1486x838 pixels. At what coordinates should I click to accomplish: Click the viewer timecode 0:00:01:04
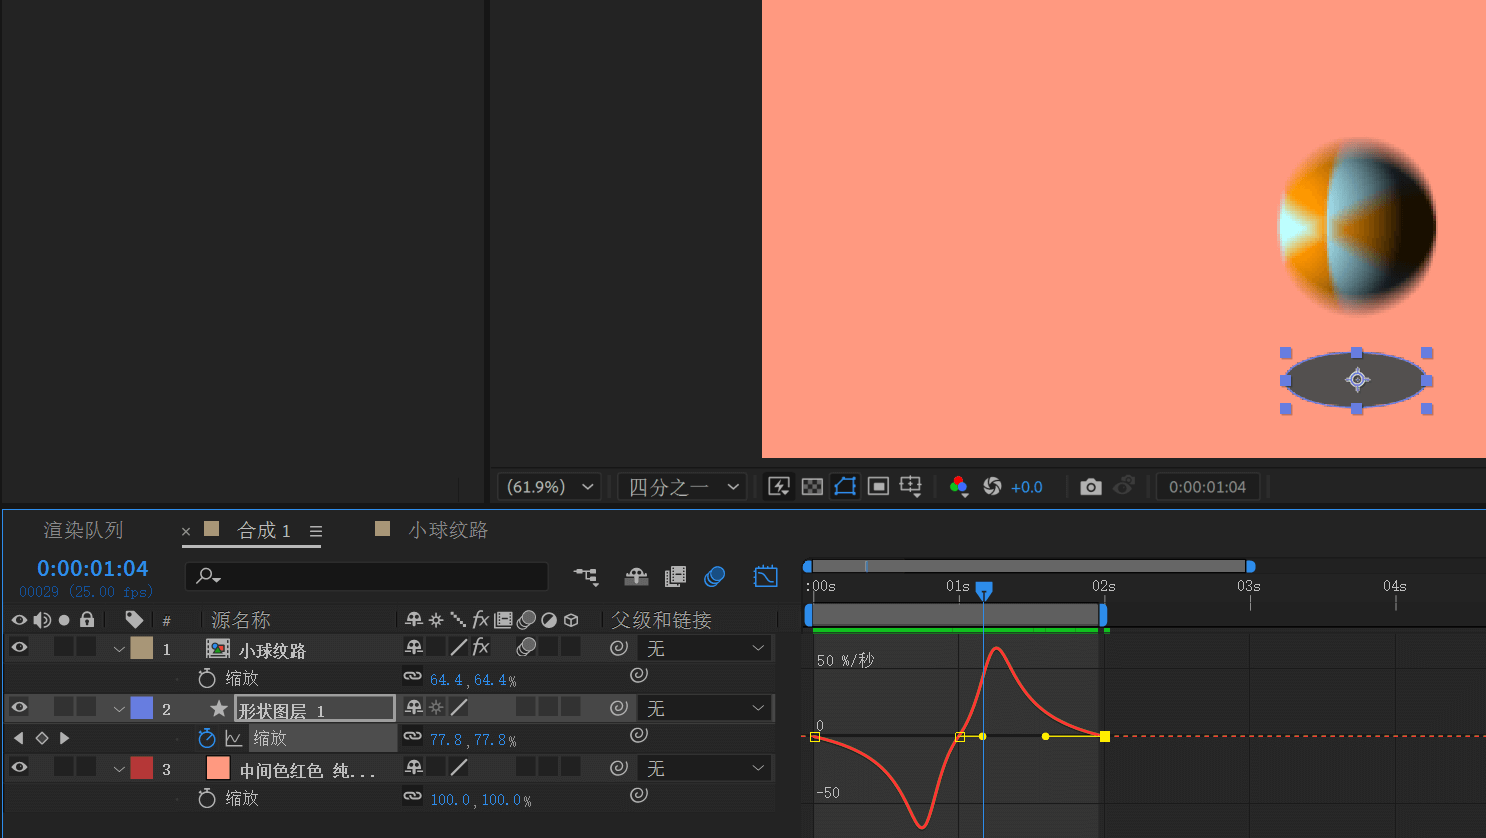pyautogui.click(x=1207, y=487)
